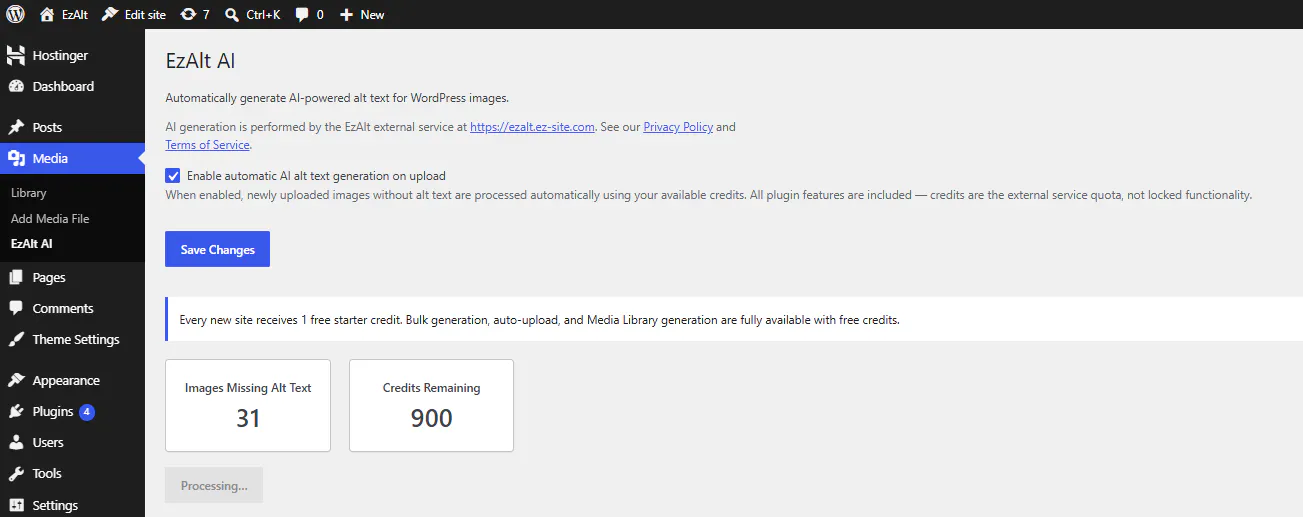Toggle automatic AI alt text generation checkbox

tap(173, 175)
